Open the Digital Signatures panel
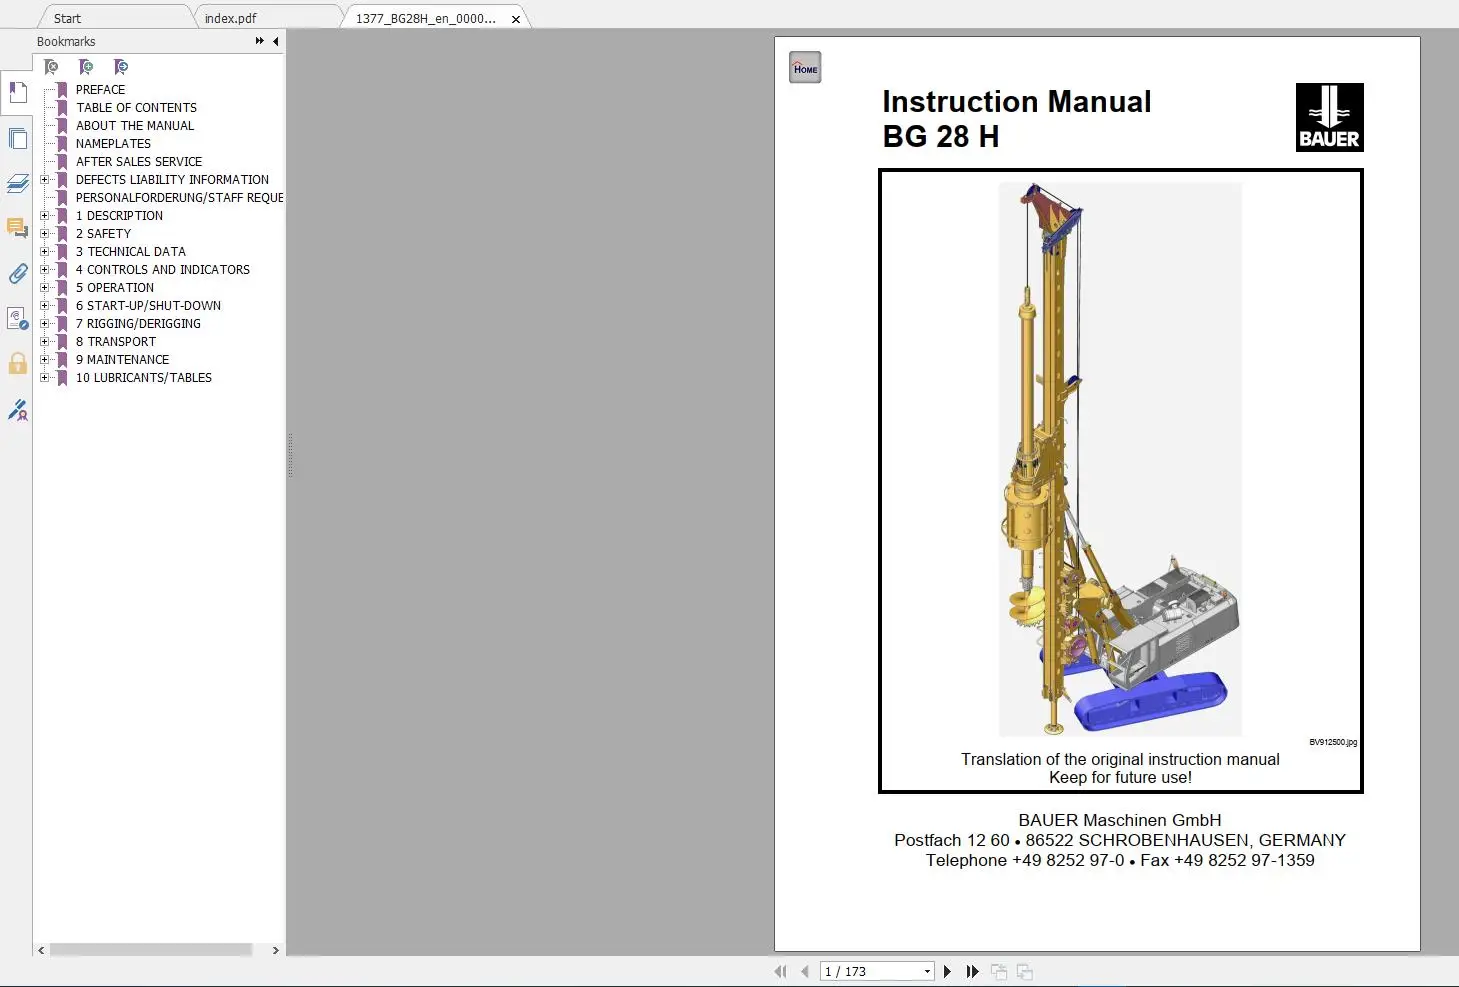The height and width of the screenshot is (987, 1459). (x=17, y=410)
